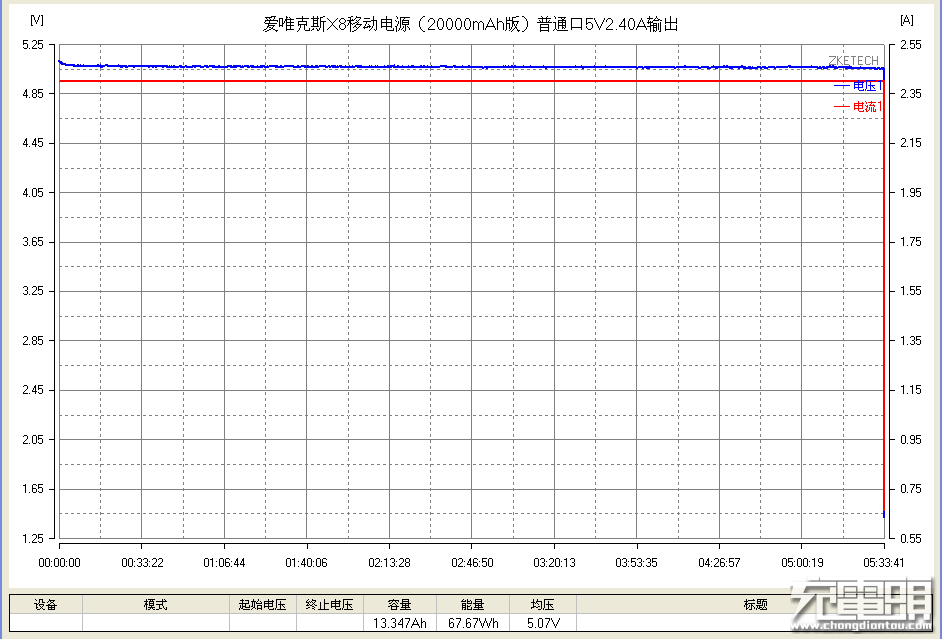This screenshot has height=639, width=942.
Task: Select the 5.07V average voltage cell
Action: 542,623
